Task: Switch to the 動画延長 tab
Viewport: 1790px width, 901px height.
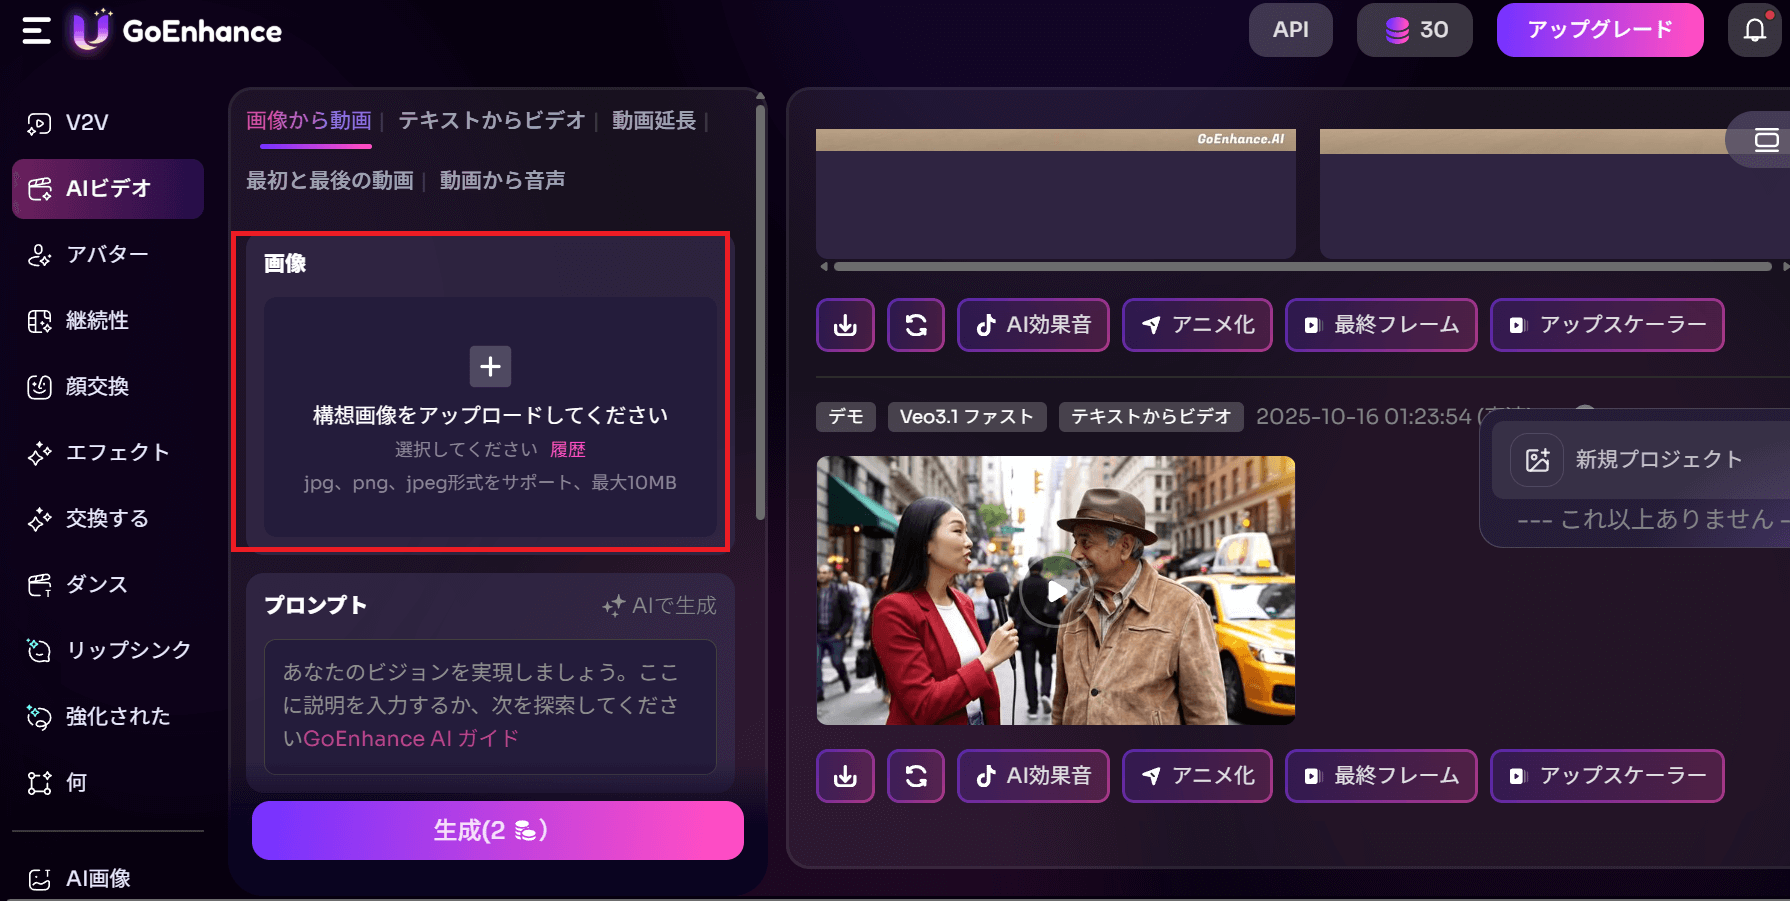Action: pos(653,120)
